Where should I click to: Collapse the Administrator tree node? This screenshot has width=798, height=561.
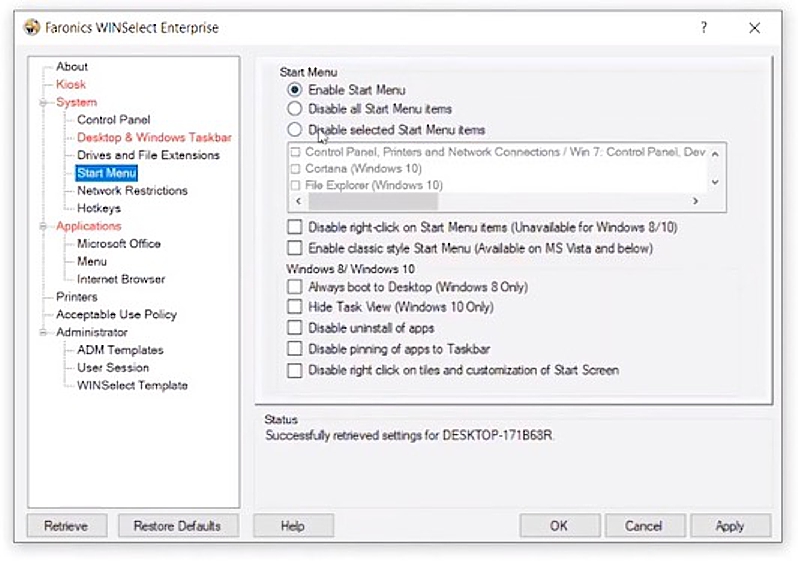(43, 332)
